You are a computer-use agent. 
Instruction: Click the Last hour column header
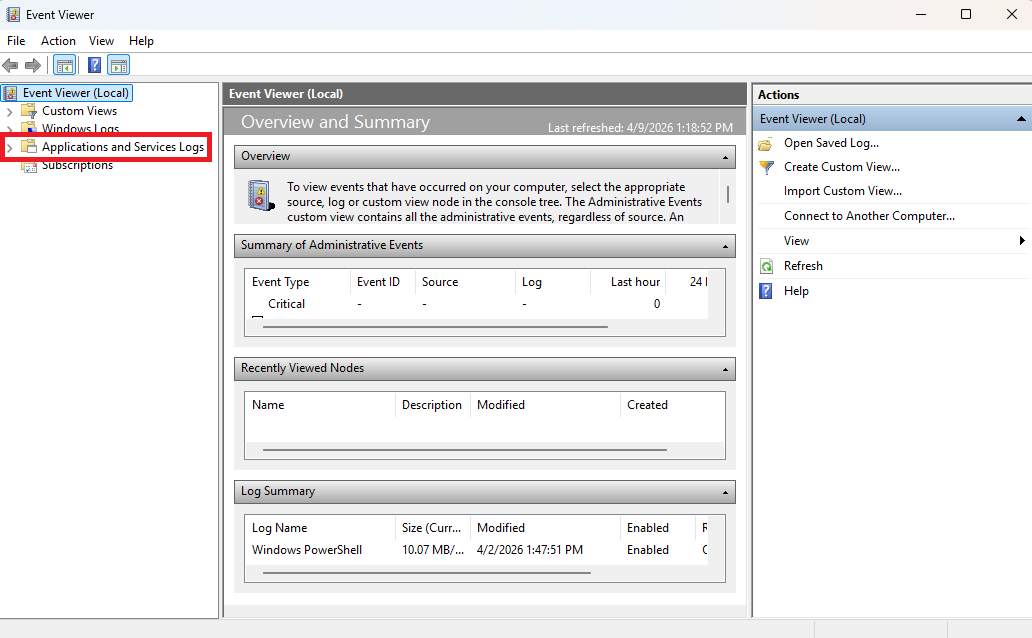[628, 282]
